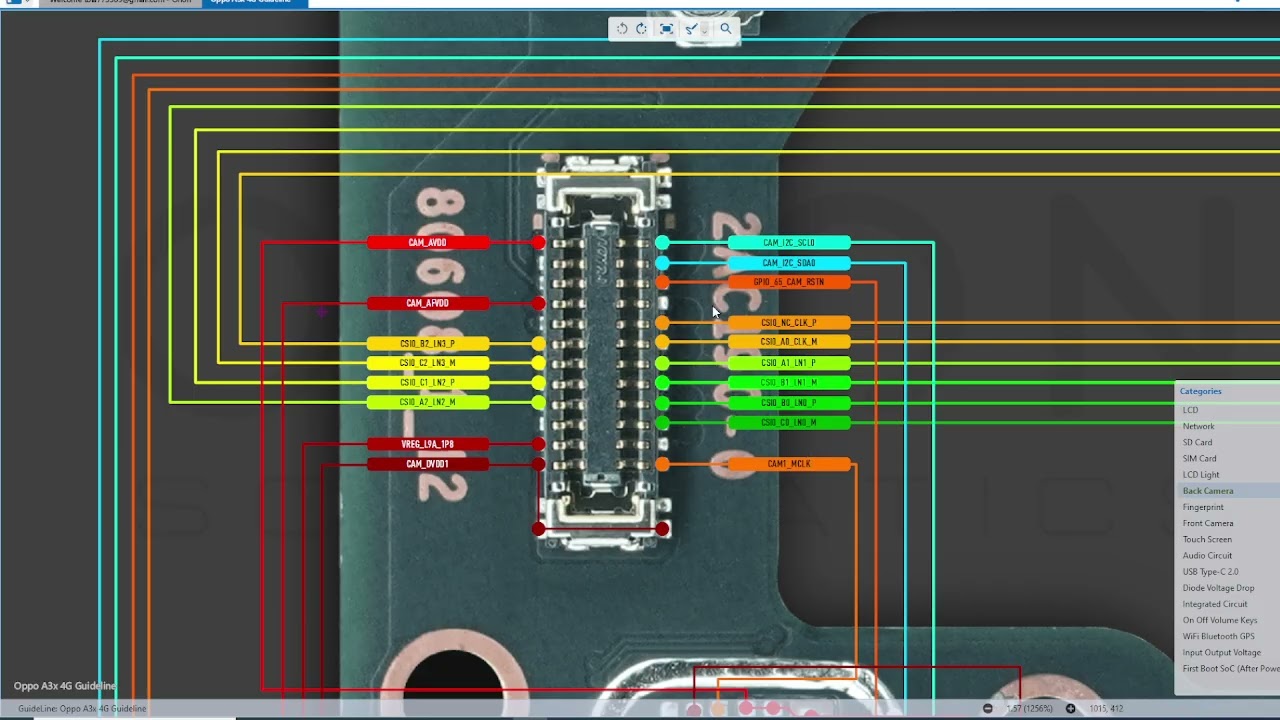Click the zoom level 1.57 (1256%) readout
Screen dimensions: 1280x720
[x=1029, y=708]
